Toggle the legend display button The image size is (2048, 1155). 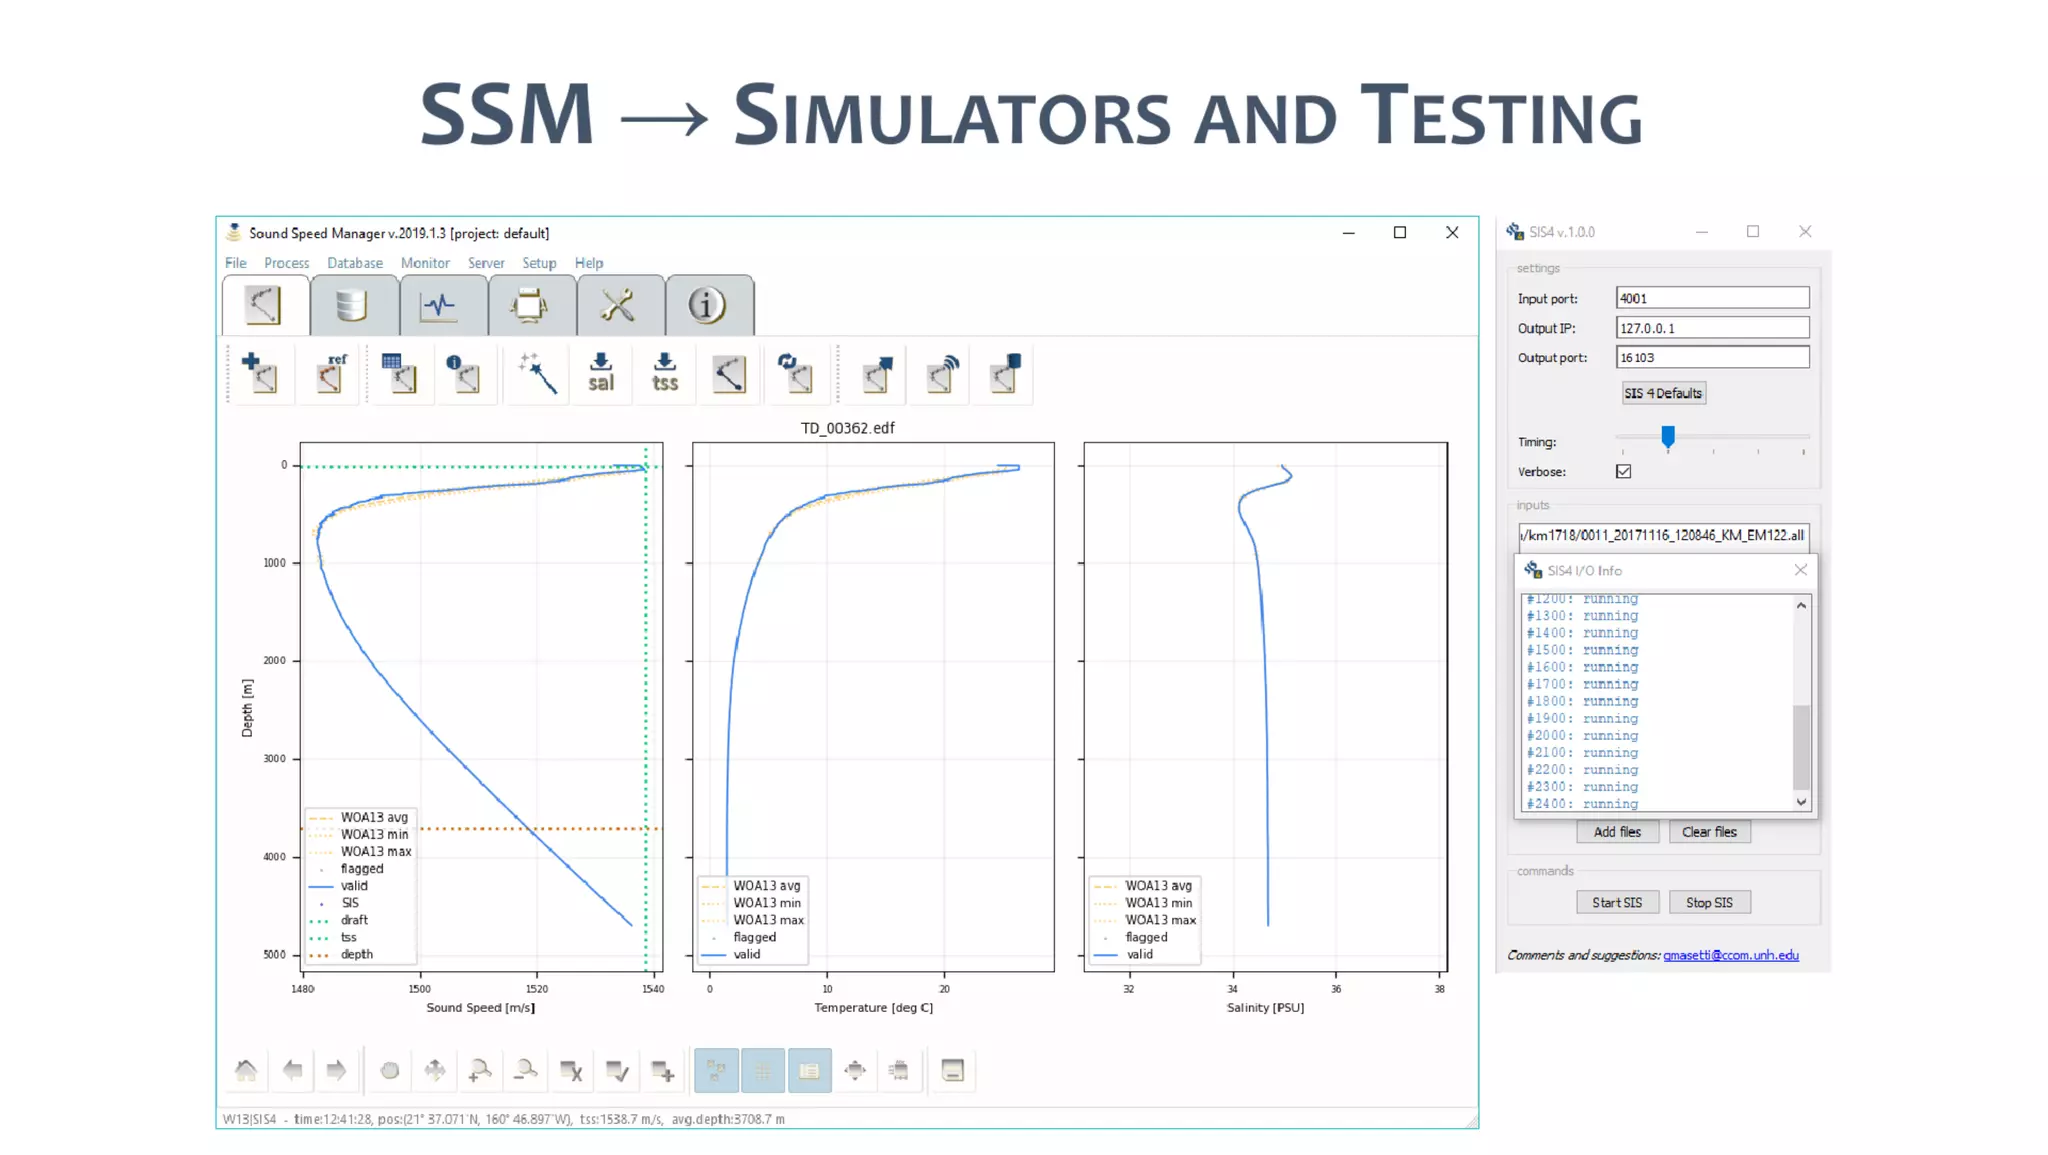[x=809, y=1071]
